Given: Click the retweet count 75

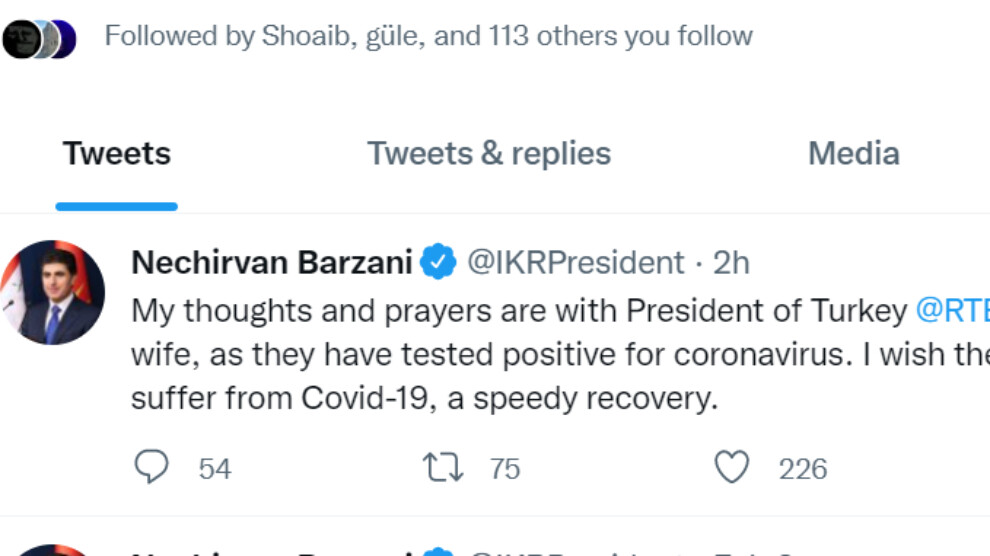Looking at the screenshot, I should tap(505, 469).
